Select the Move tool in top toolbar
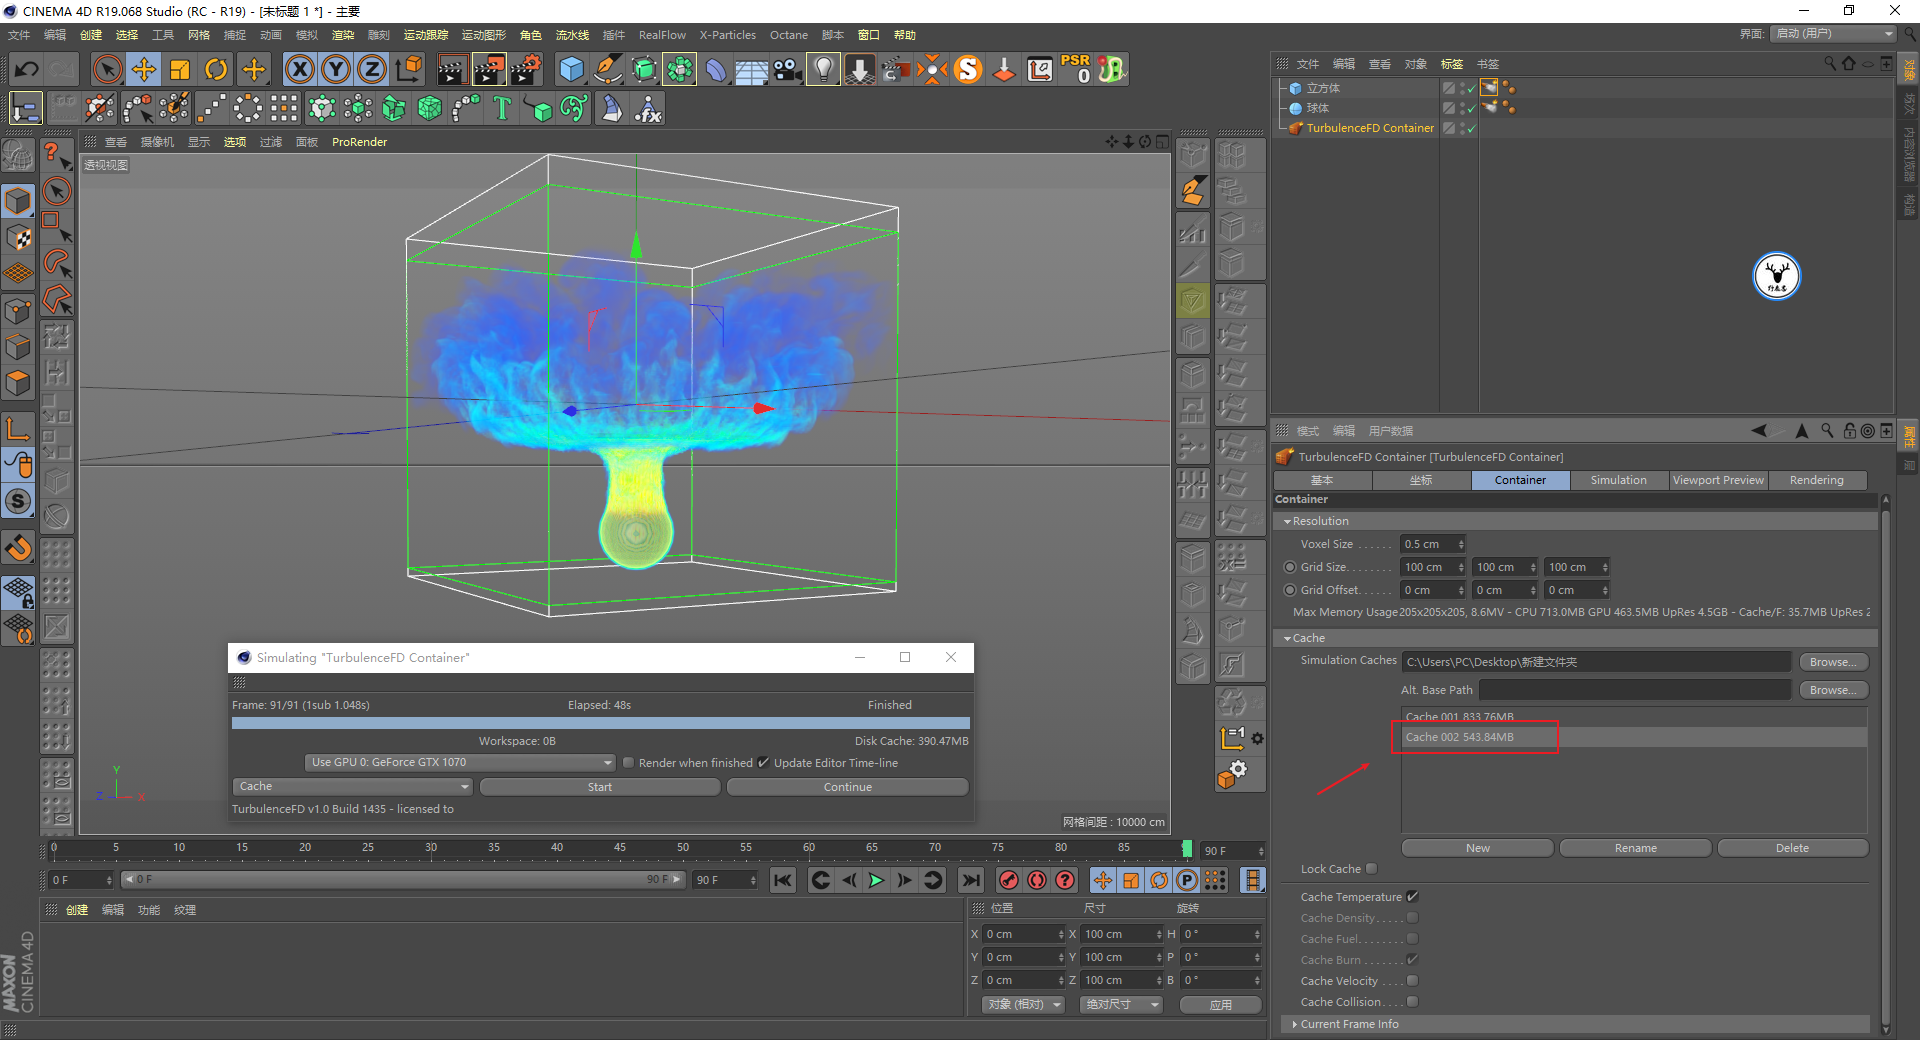Image resolution: width=1920 pixels, height=1040 pixels. (144, 69)
